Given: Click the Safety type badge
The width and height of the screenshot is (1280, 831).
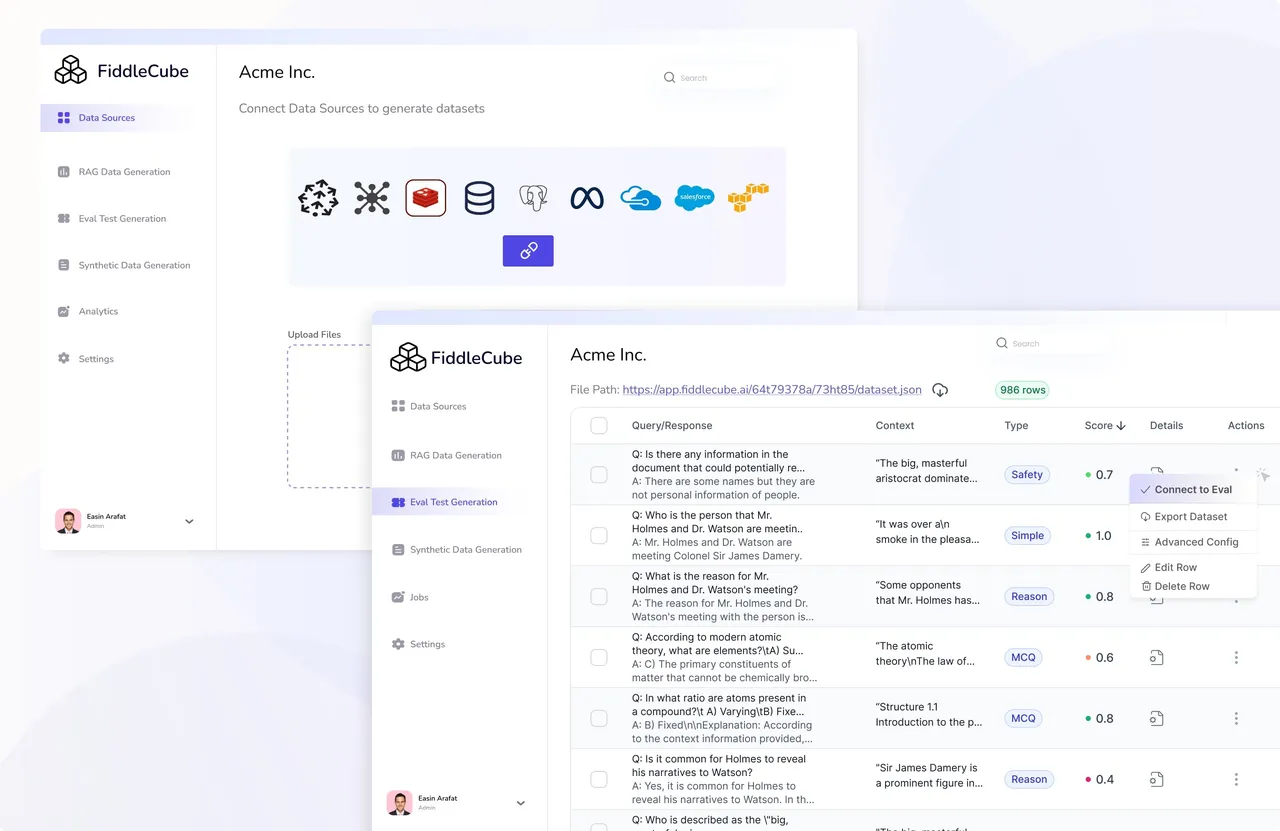Looking at the screenshot, I should 1027,475.
